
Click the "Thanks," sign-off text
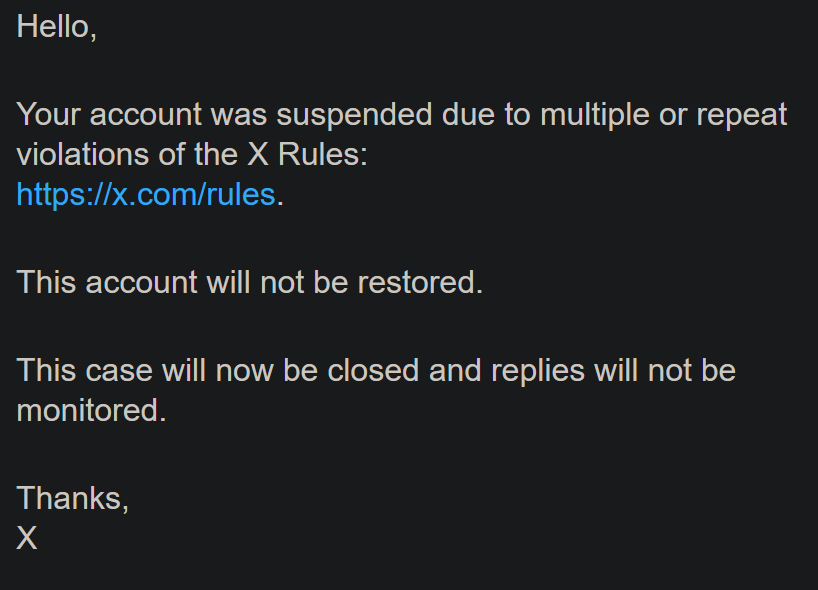73,498
